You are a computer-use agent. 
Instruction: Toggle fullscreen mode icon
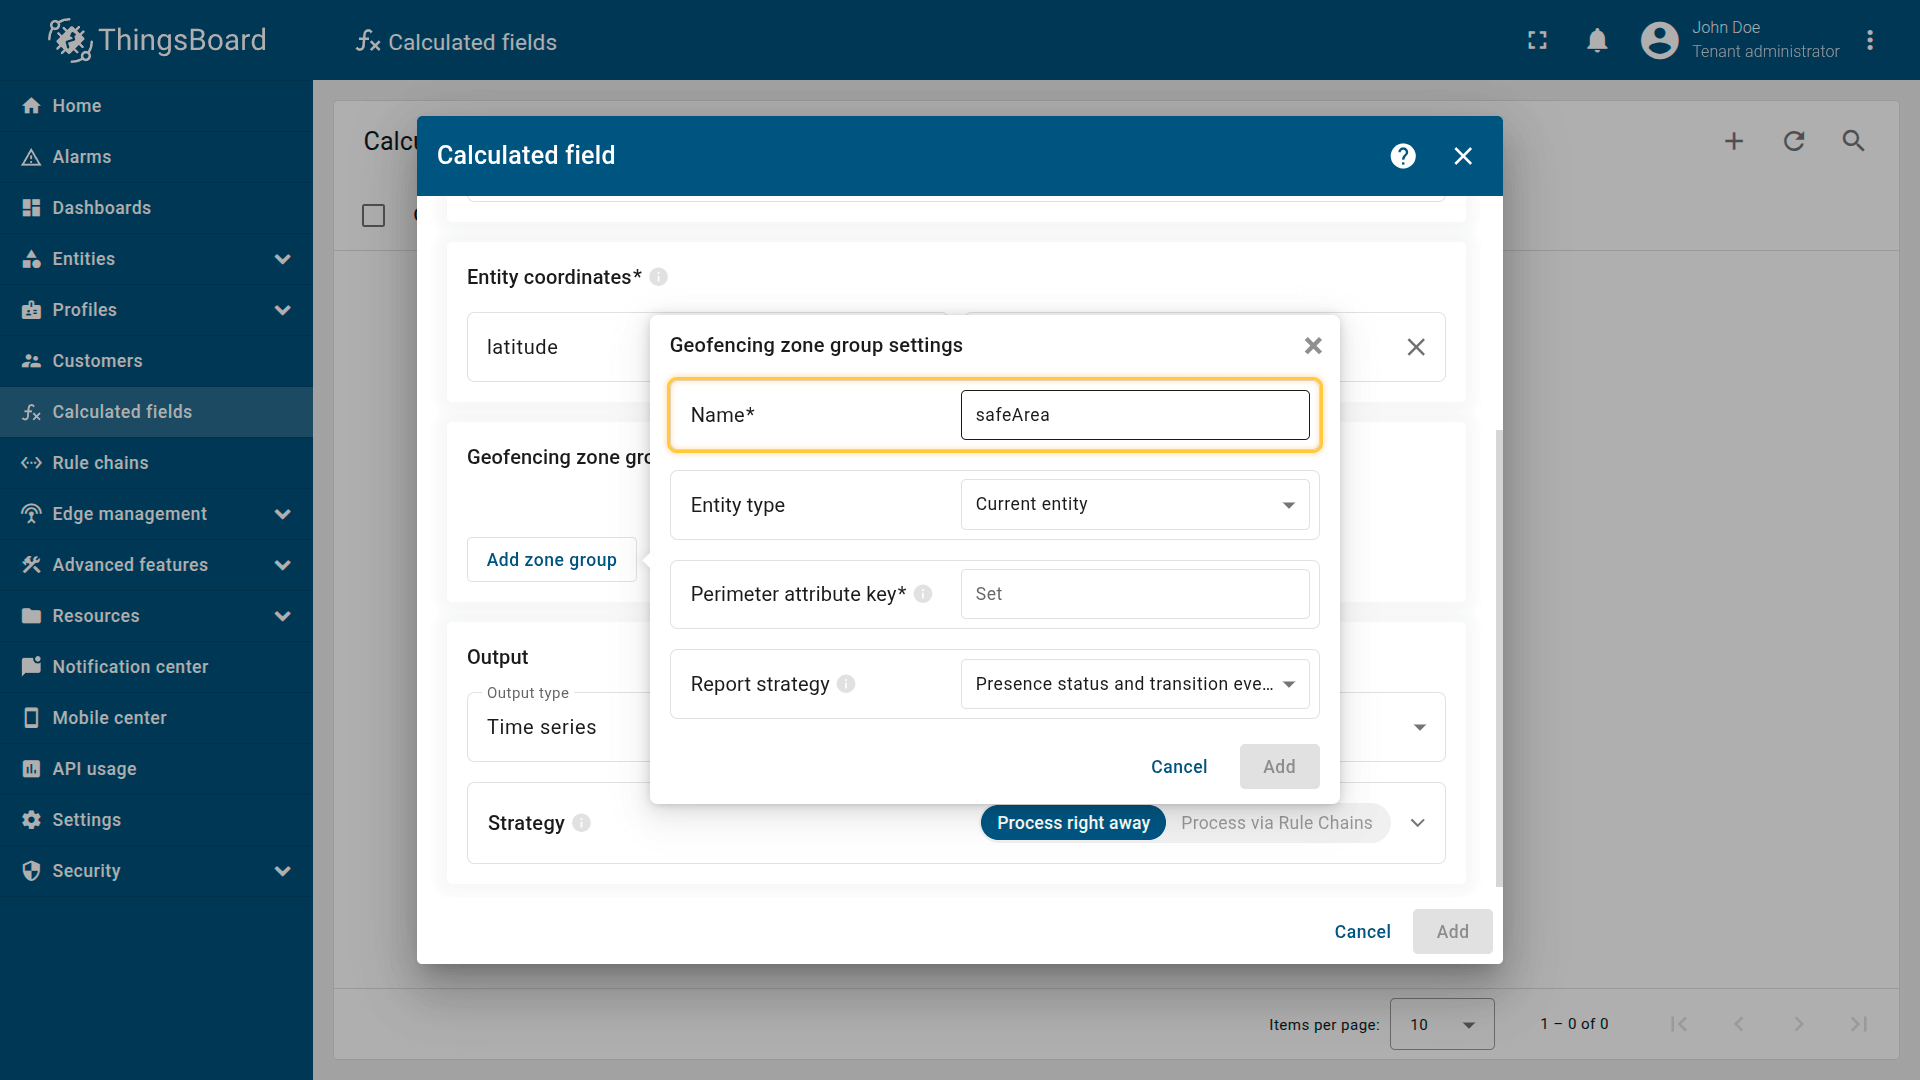pyautogui.click(x=1537, y=40)
